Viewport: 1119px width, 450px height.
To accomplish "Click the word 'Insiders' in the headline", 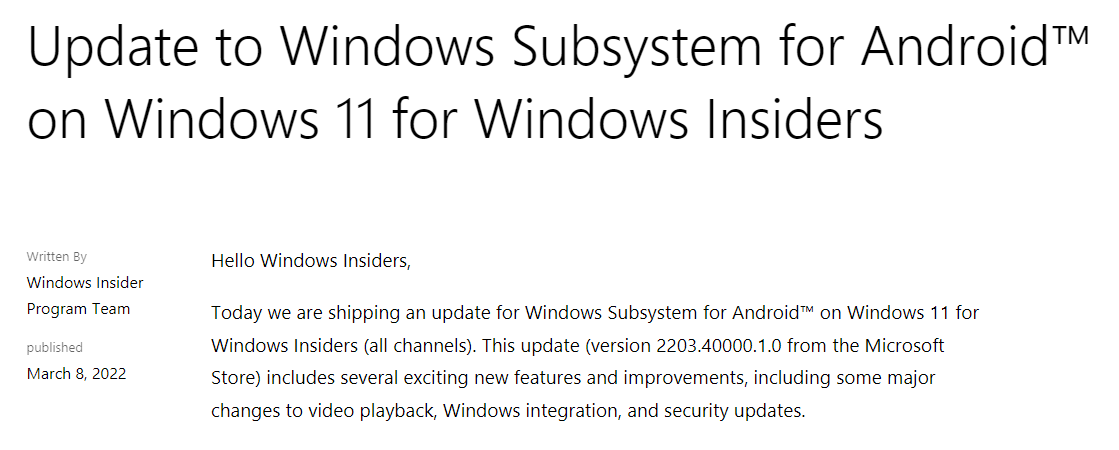I will [x=775, y=118].
